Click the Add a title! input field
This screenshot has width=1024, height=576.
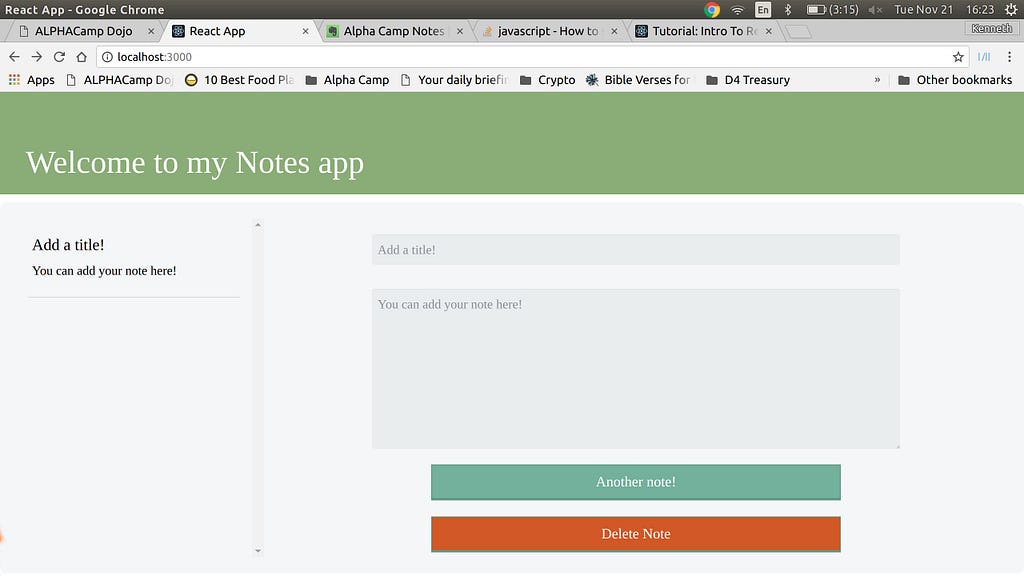(635, 249)
